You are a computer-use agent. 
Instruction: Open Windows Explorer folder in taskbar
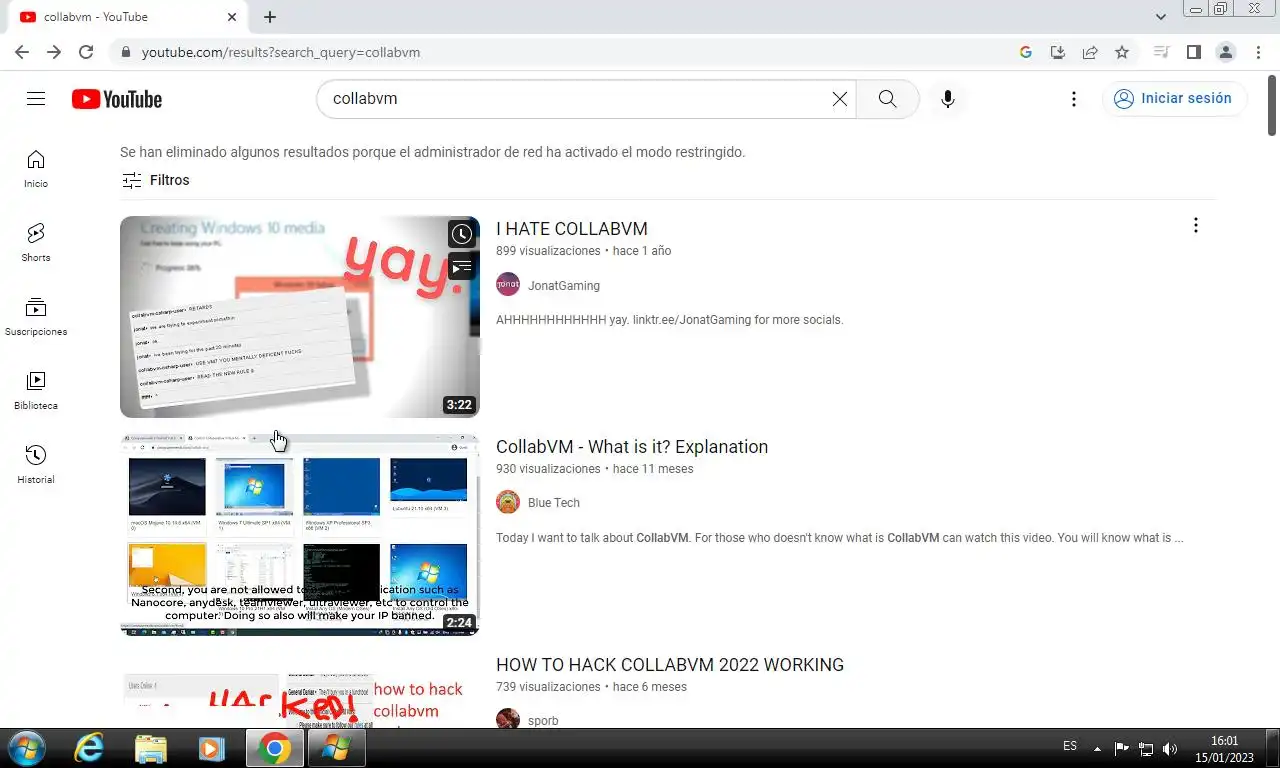151,748
